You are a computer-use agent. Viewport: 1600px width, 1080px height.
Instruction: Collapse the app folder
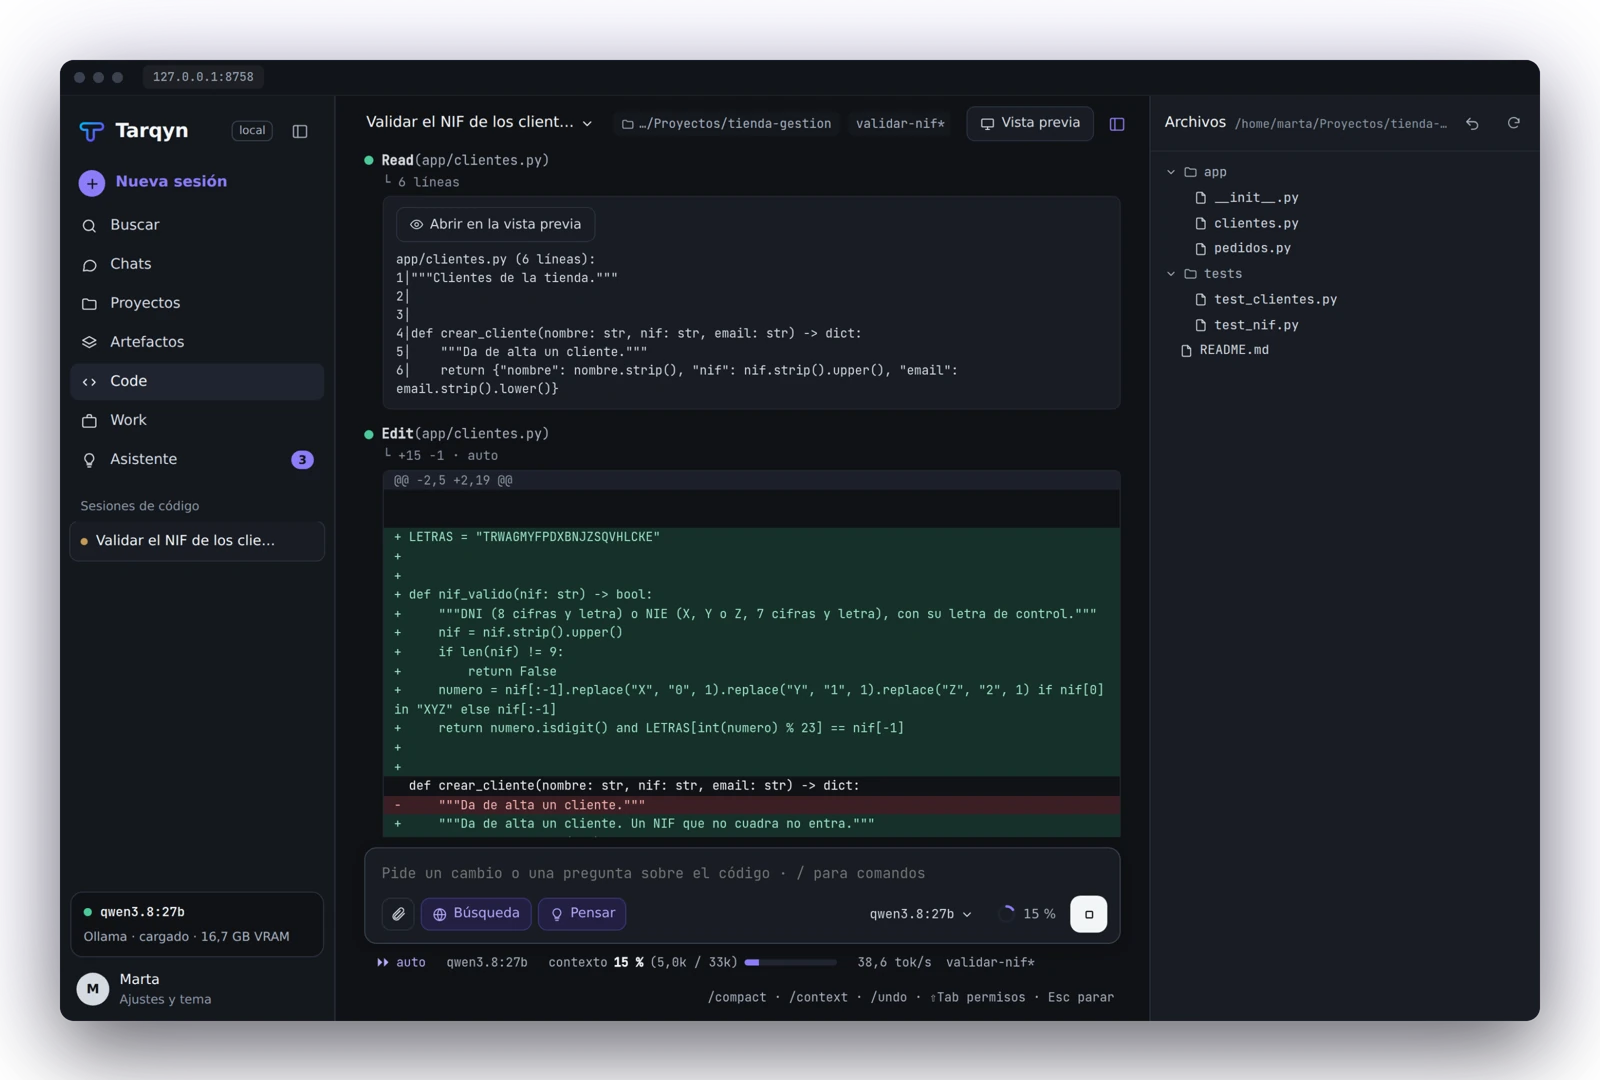coord(1171,172)
